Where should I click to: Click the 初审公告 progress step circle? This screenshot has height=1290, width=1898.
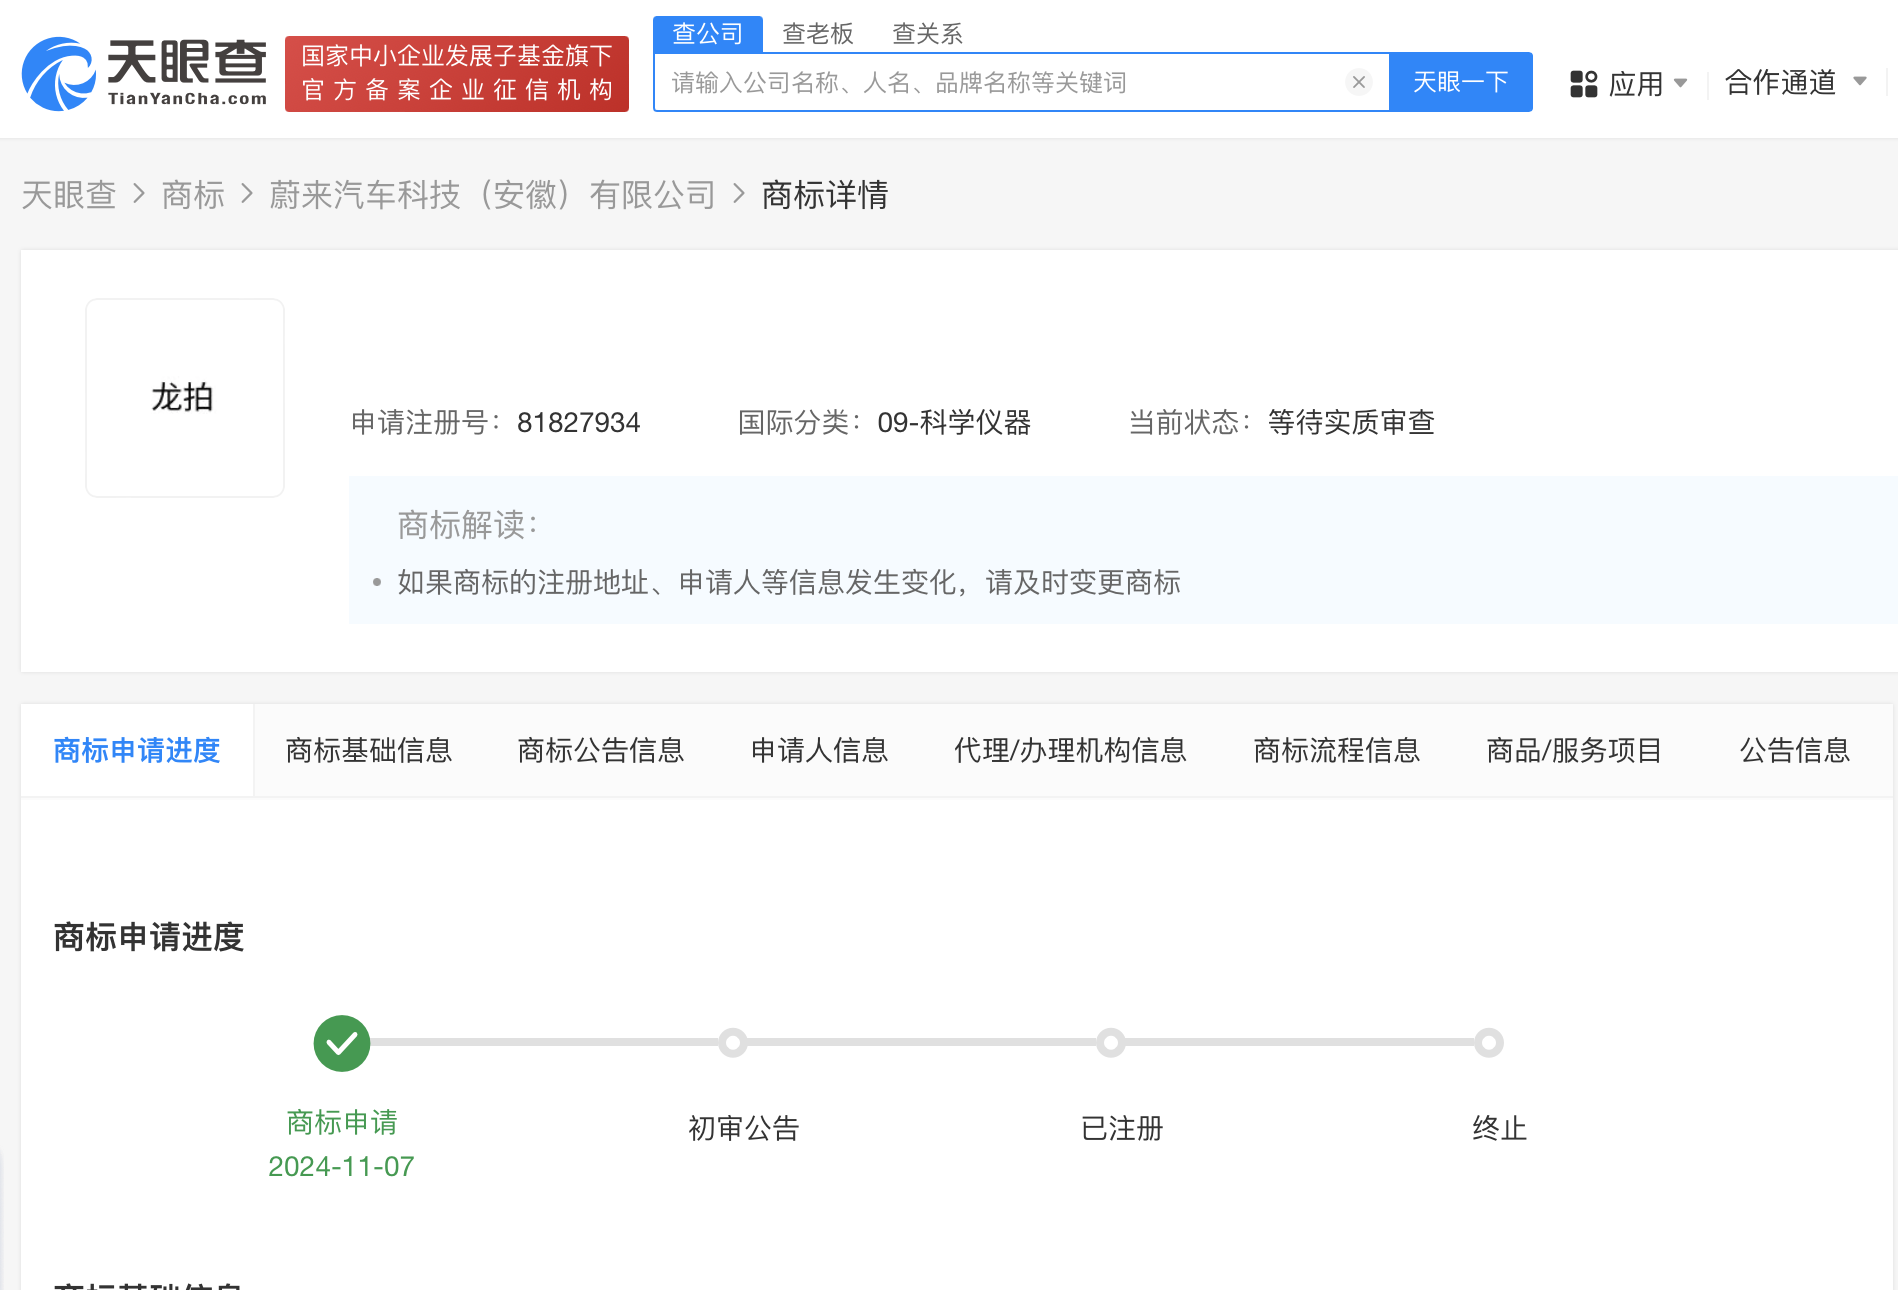(733, 1043)
